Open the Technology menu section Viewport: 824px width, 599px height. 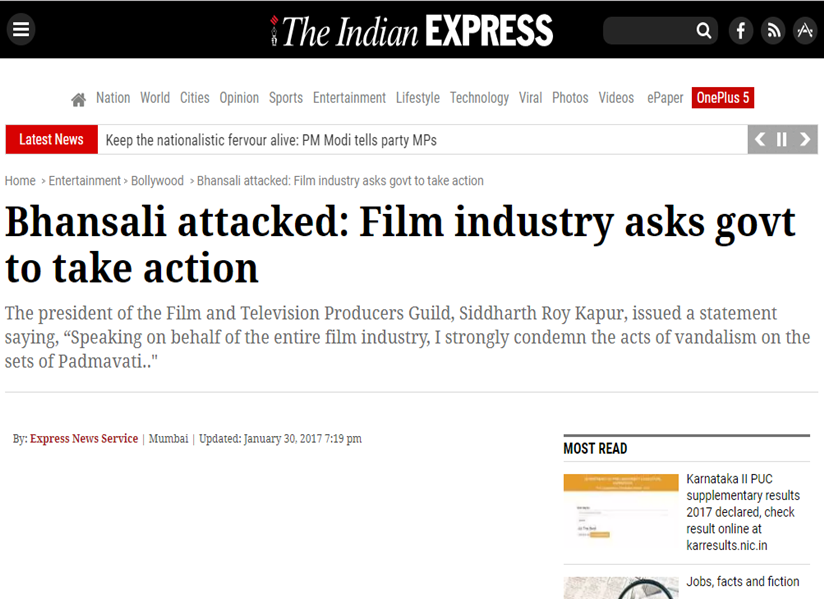479,98
